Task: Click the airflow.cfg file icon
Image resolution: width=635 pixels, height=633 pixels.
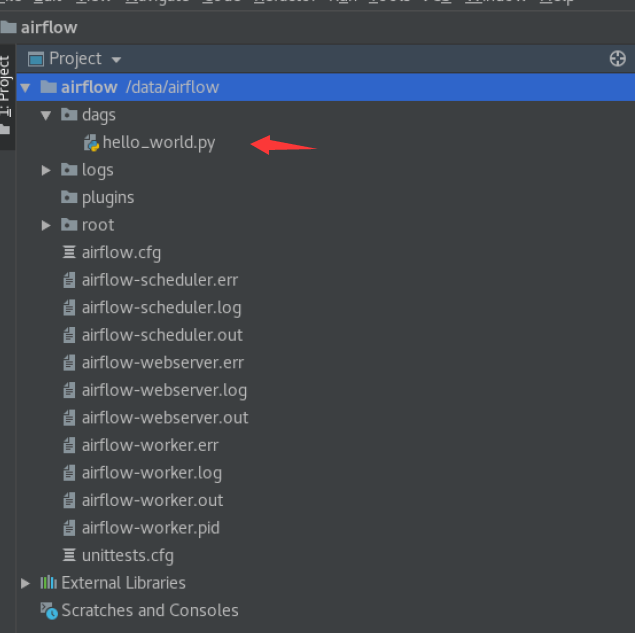Action: pyautogui.click(x=69, y=253)
